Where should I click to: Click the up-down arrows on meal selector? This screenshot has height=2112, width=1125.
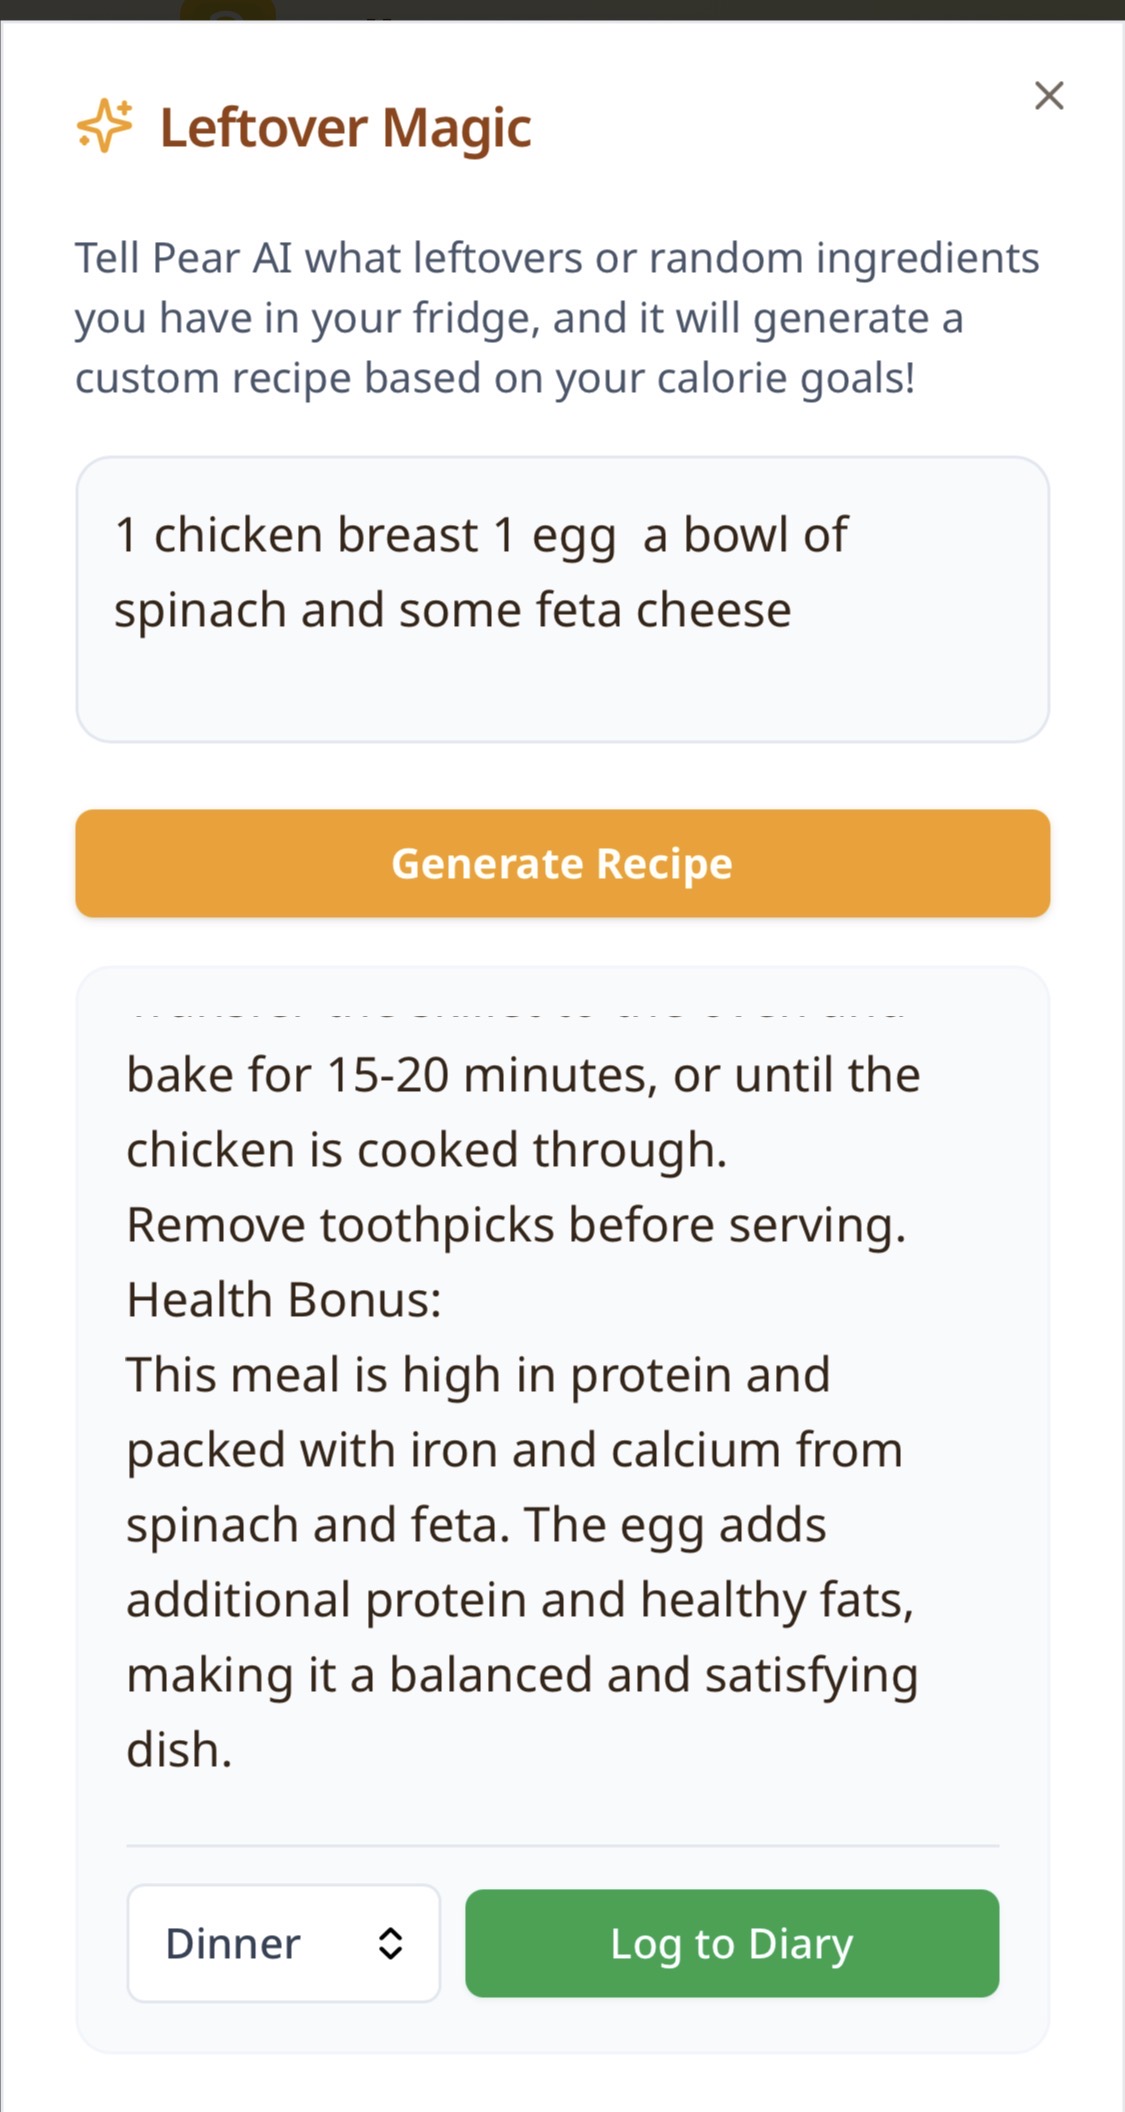pyautogui.click(x=390, y=1943)
